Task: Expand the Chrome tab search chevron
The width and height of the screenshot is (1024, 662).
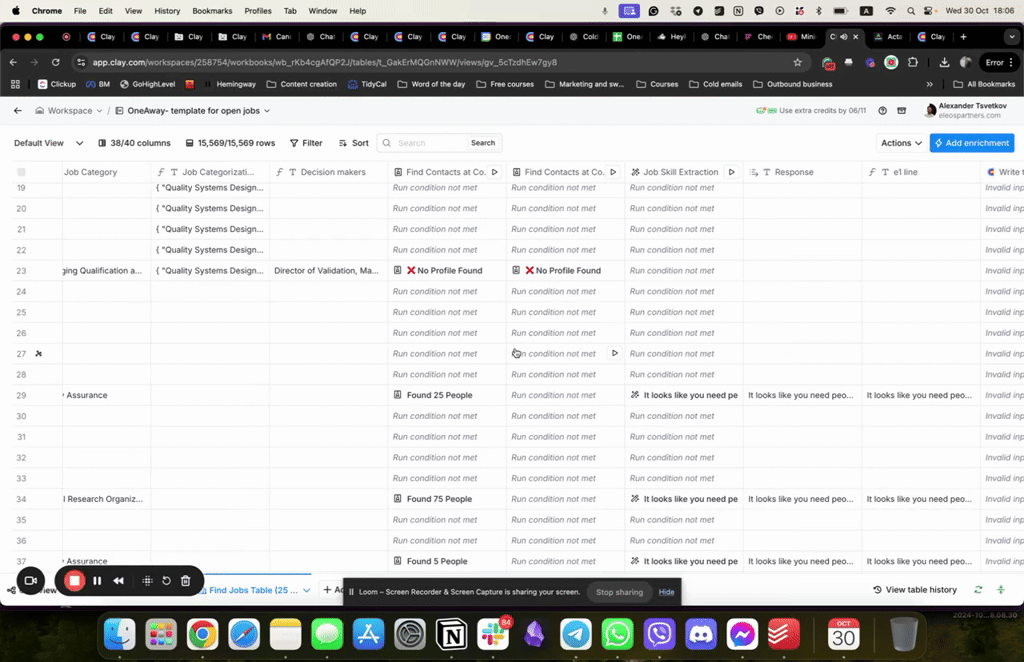Action: pyautogui.click(x=1011, y=37)
